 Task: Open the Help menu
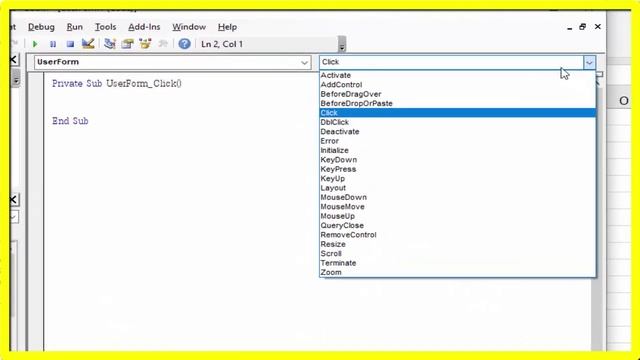(x=227, y=27)
